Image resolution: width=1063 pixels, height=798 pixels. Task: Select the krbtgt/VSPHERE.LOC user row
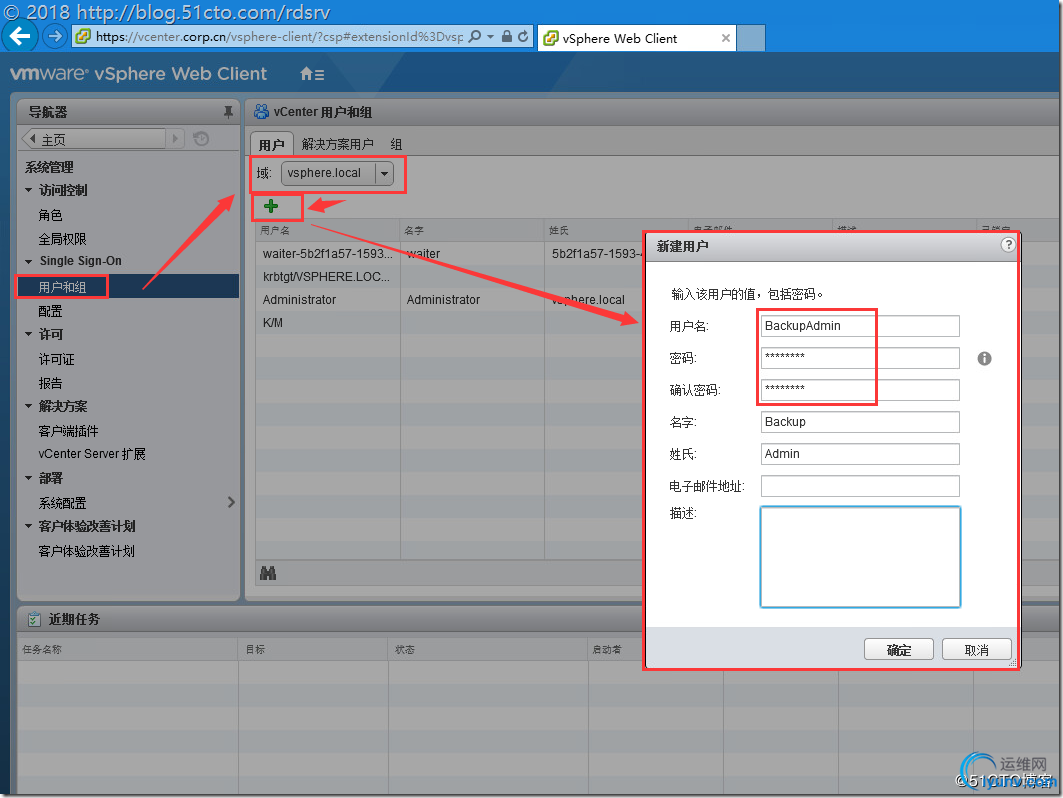(x=449, y=277)
